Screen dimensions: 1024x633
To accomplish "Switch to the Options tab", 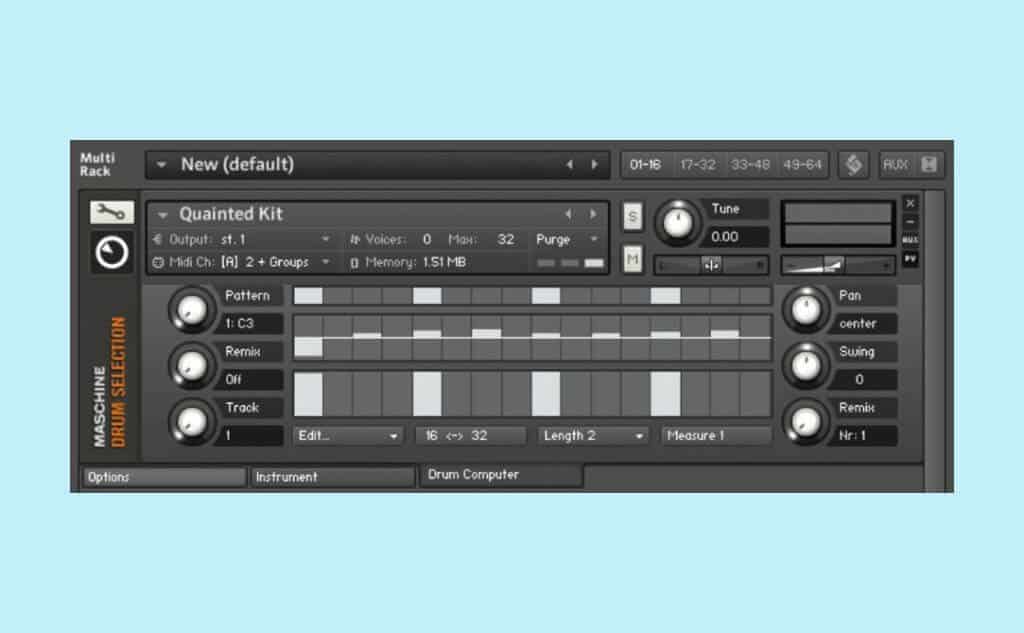I will click(x=164, y=478).
